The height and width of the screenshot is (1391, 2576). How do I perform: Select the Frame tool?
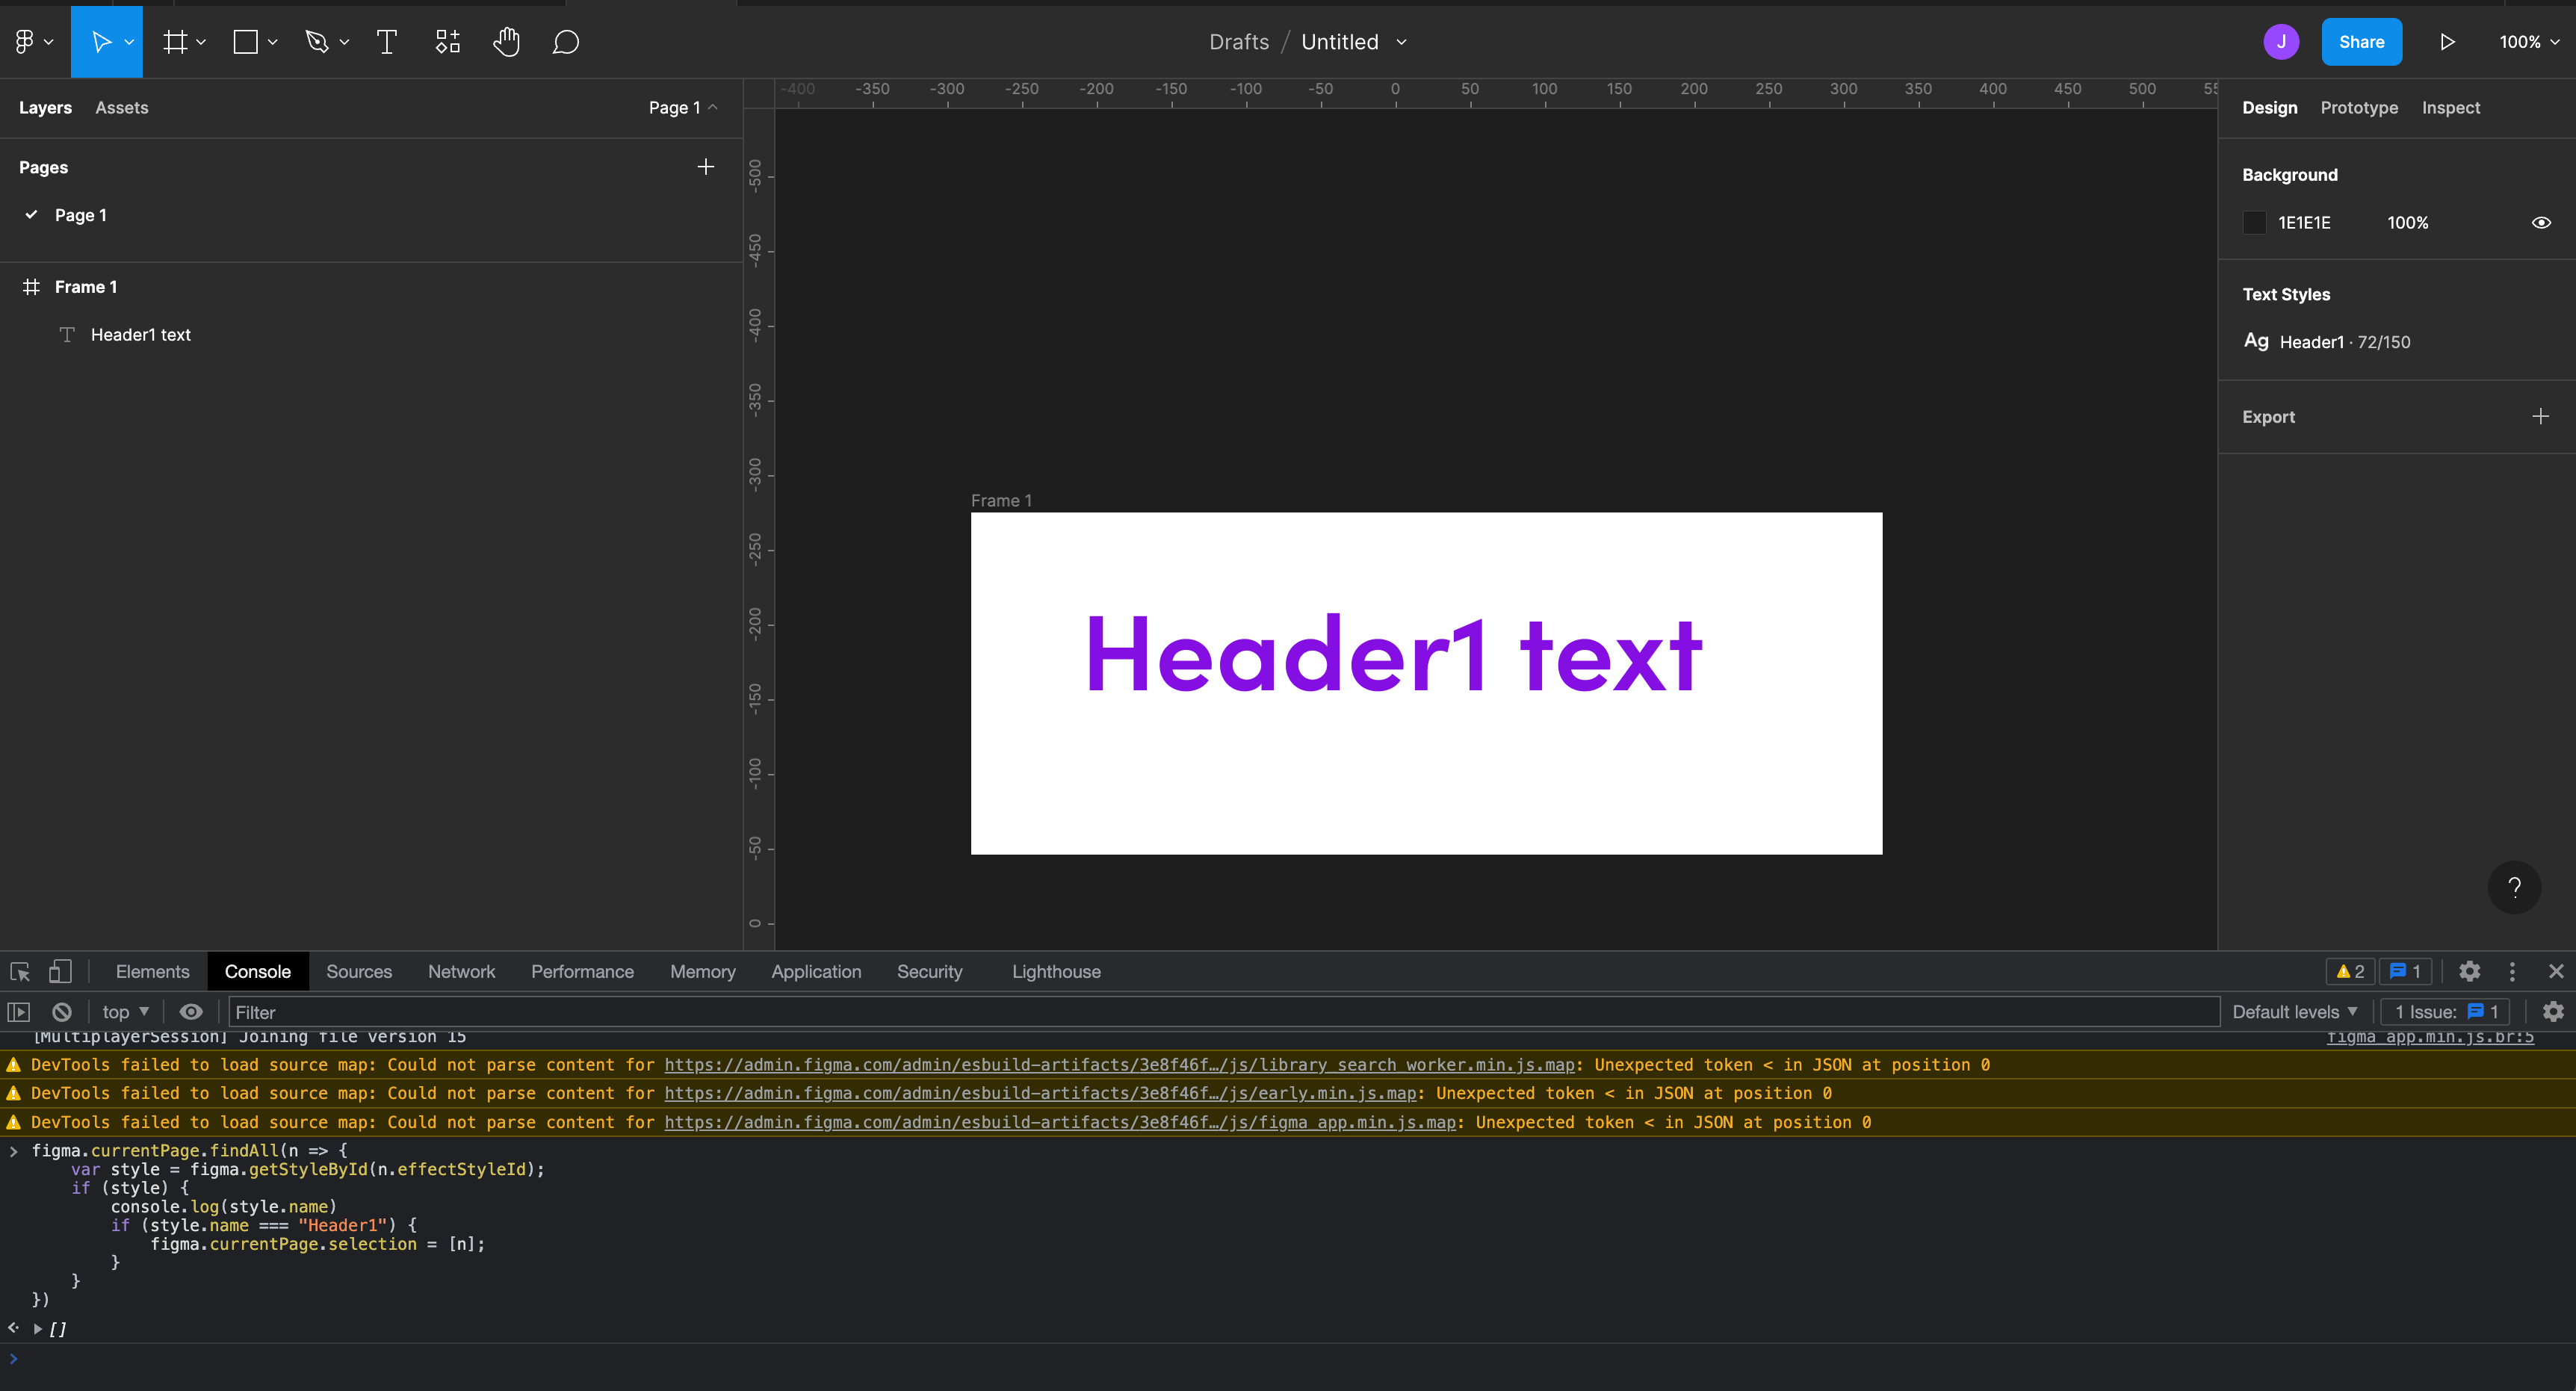175,42
